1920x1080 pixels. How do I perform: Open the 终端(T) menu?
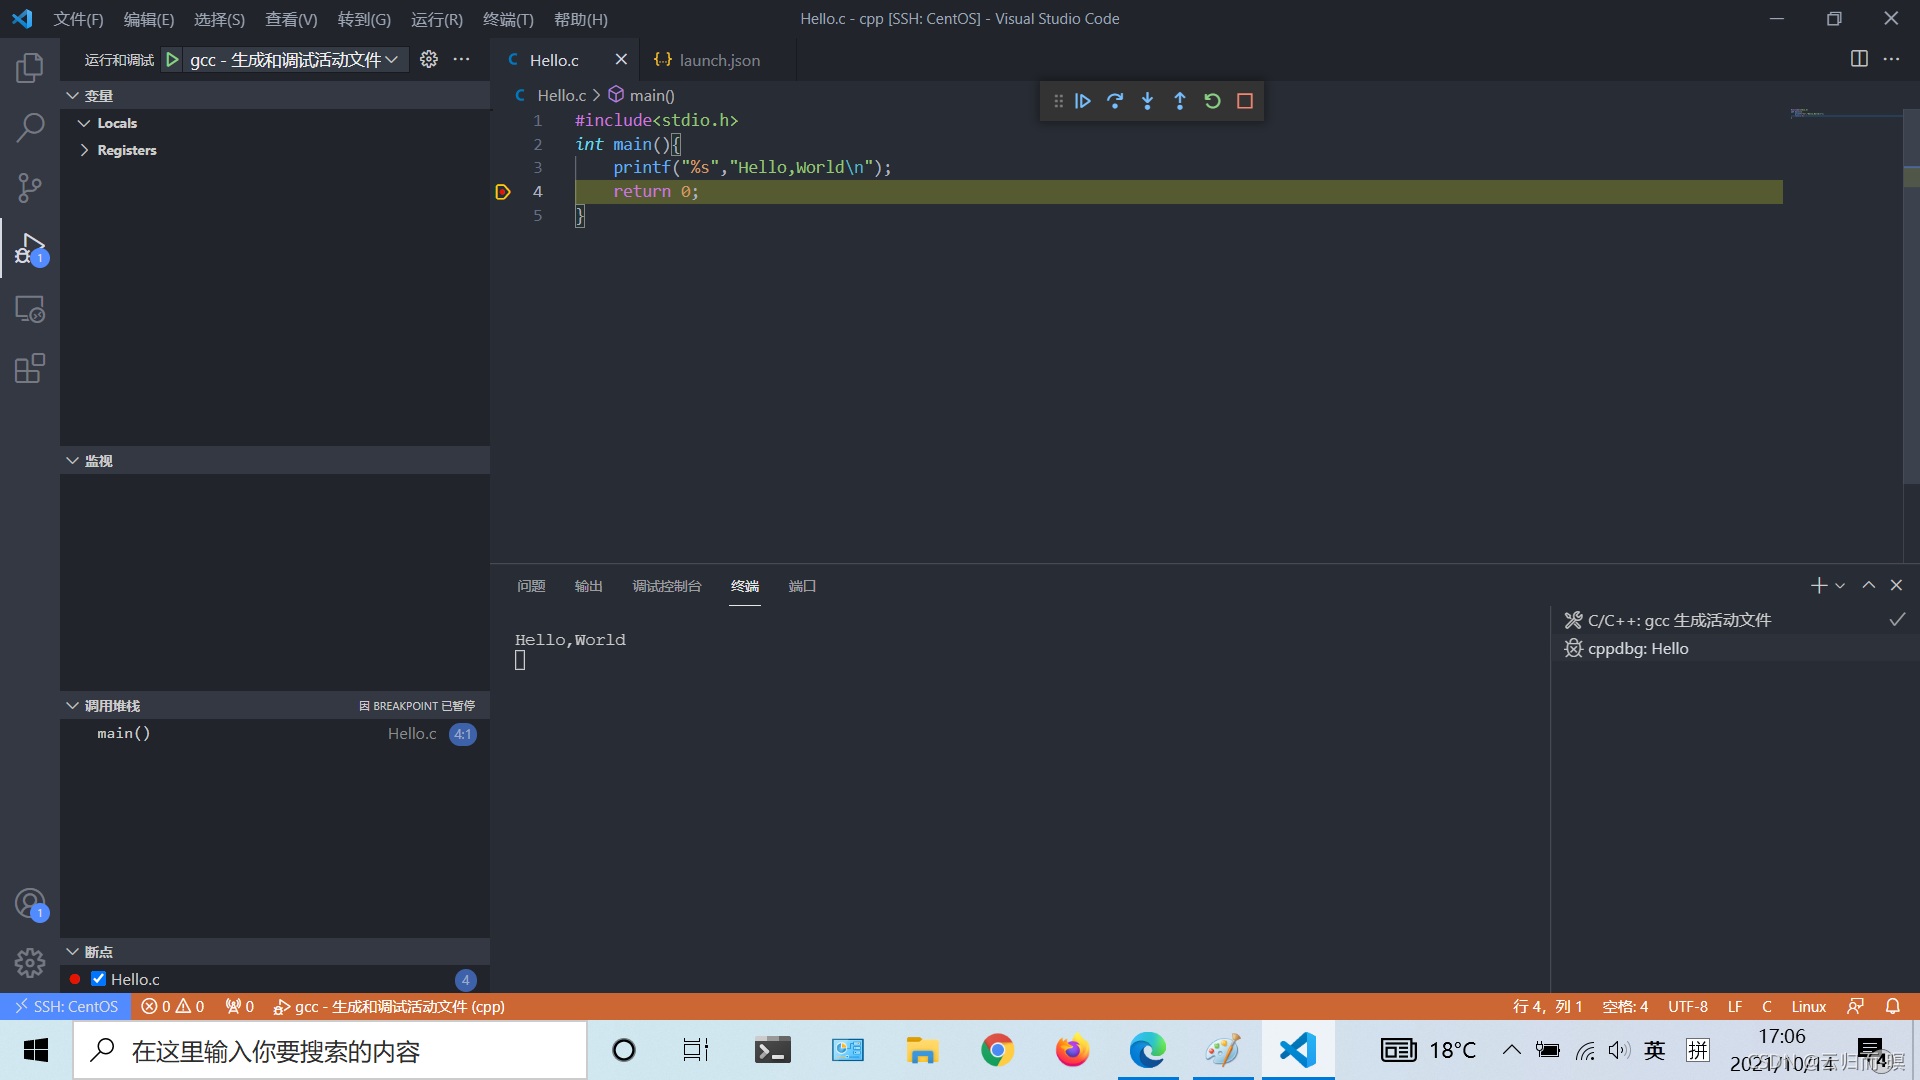(508, 19)
